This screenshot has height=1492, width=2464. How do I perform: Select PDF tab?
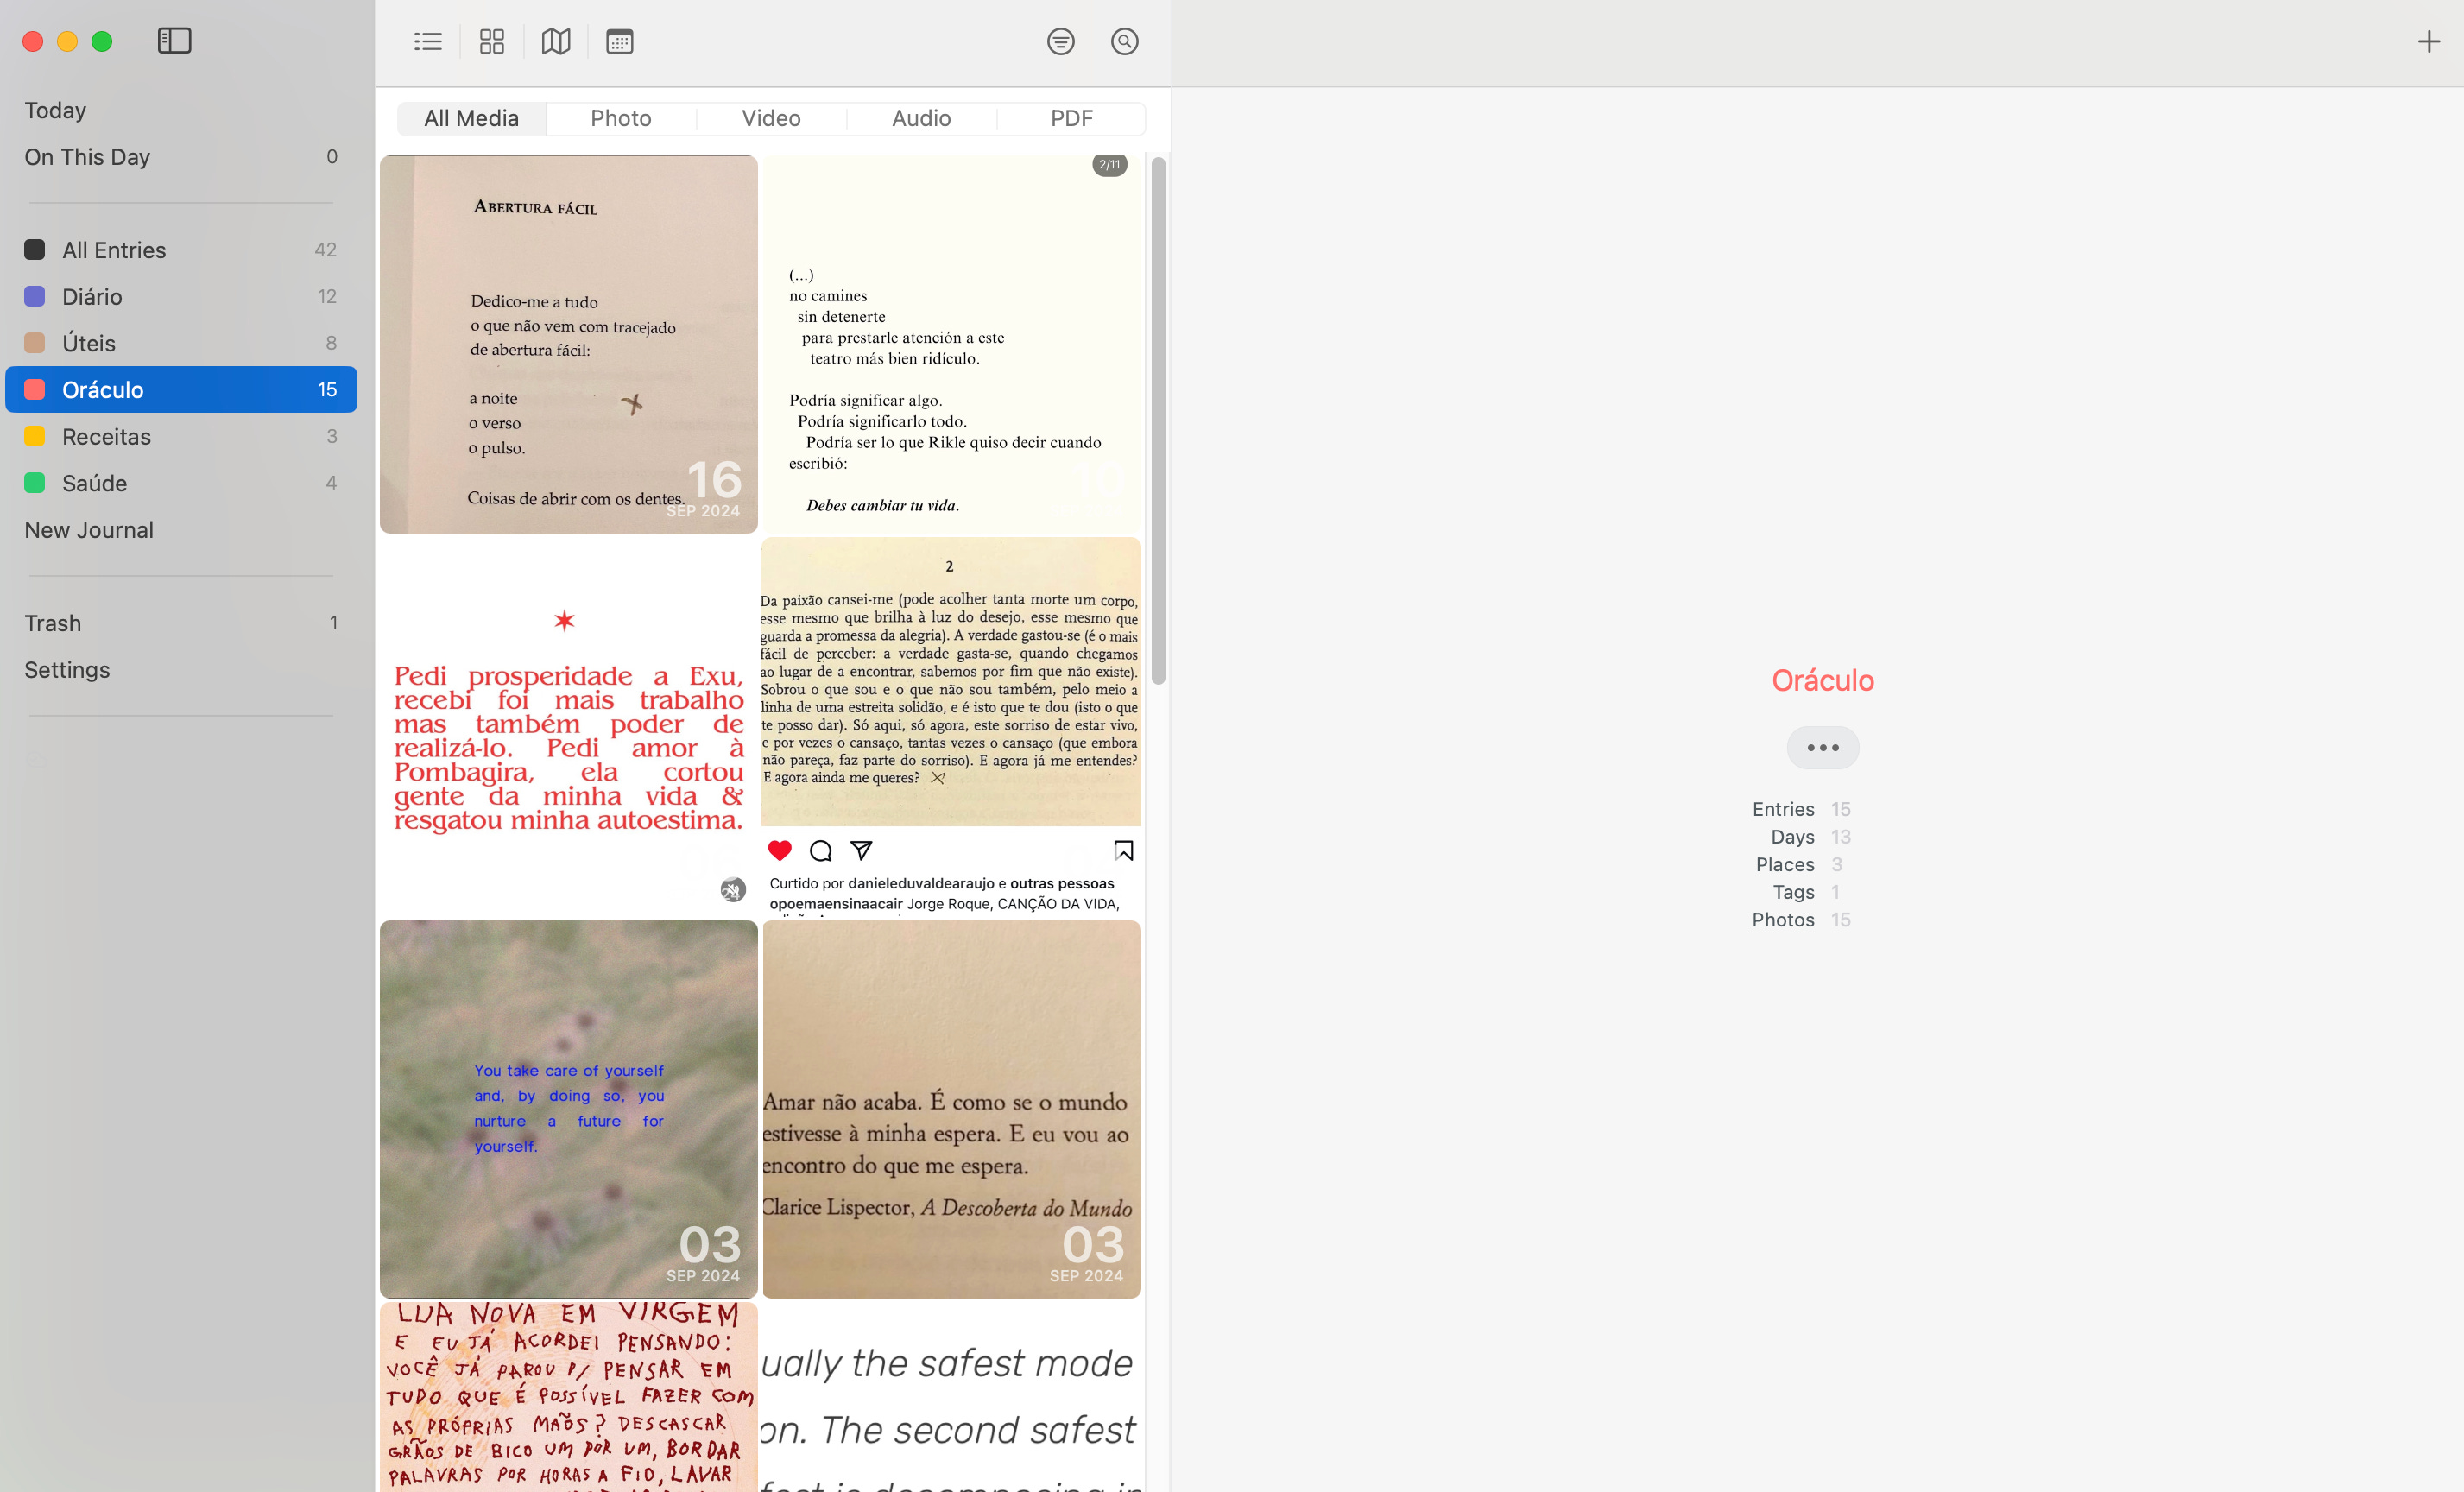point(1071,118)
